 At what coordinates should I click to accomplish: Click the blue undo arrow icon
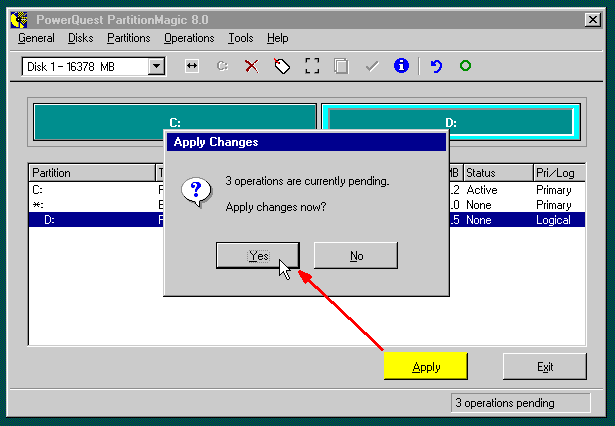tap(436, 66)
